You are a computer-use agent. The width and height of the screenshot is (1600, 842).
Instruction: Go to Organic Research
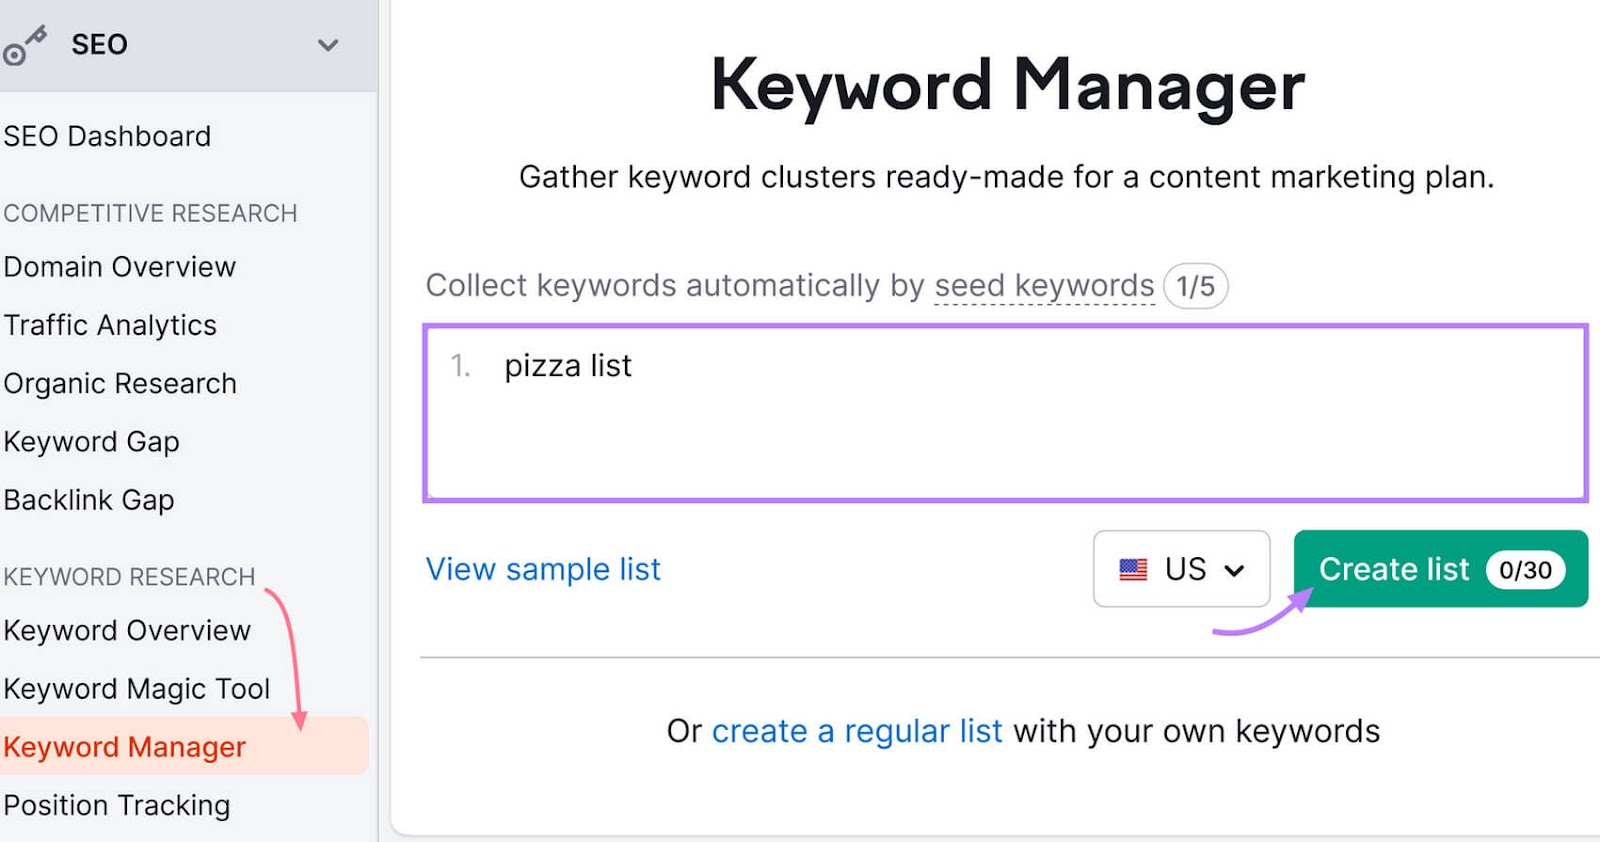(120, 383)
